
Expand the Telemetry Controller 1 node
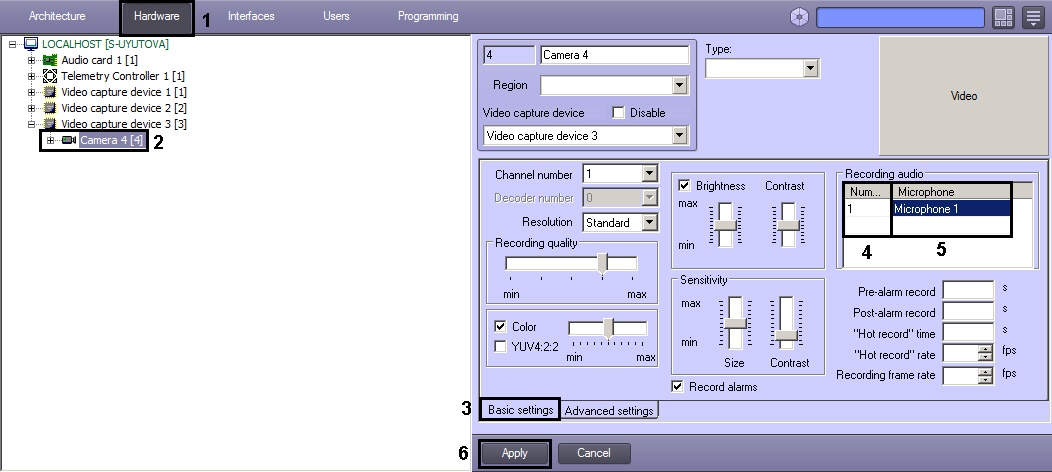click(x=31, y=76)
